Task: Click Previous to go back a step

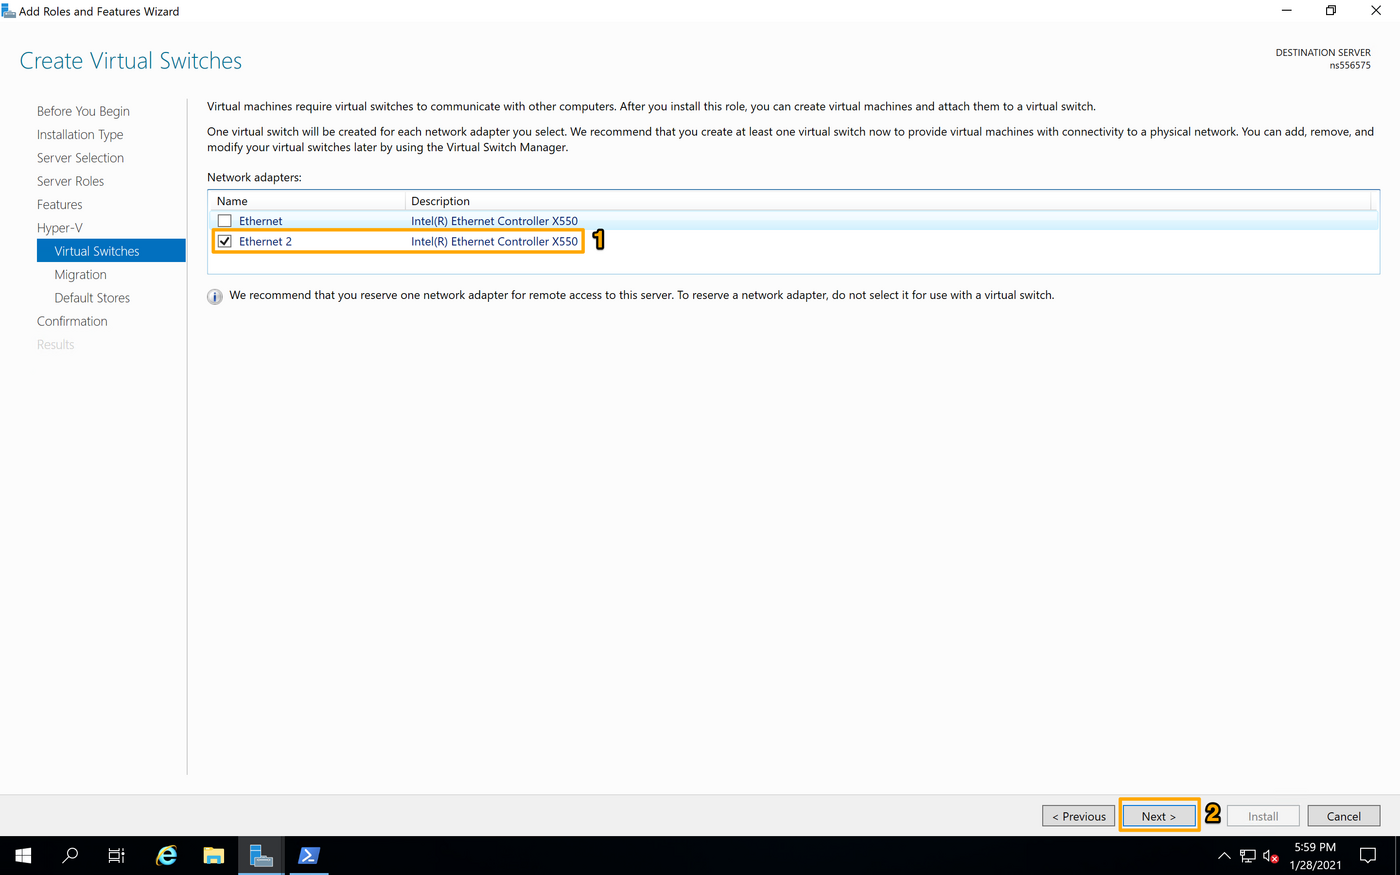Action: (1078, 815)
